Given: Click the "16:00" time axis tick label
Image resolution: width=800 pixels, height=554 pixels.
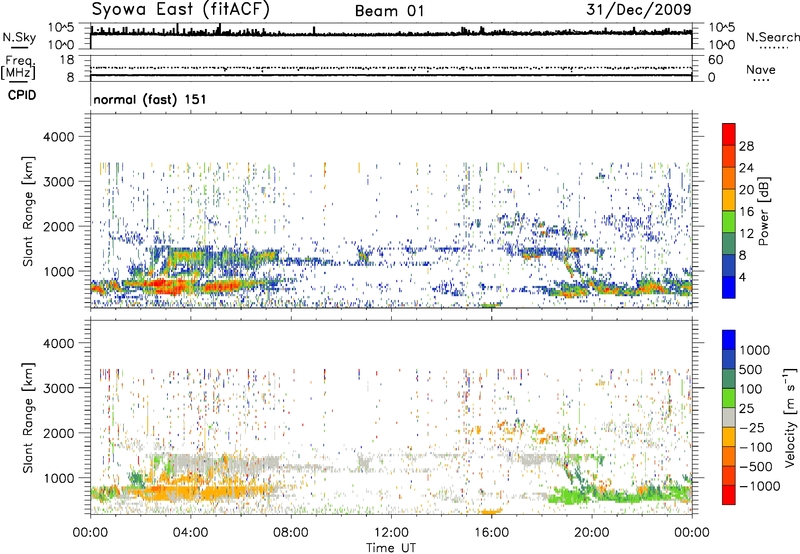Looking at the screenshot, I should point(491,533).
